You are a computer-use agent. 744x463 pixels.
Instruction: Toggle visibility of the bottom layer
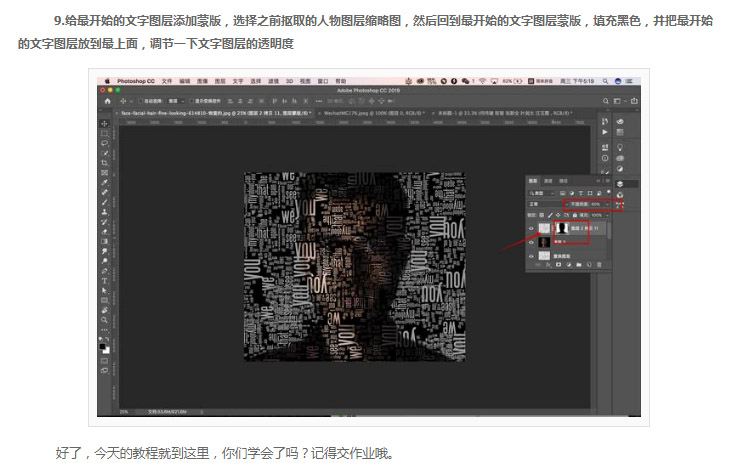pyautogui.click(x=531, y=256)
